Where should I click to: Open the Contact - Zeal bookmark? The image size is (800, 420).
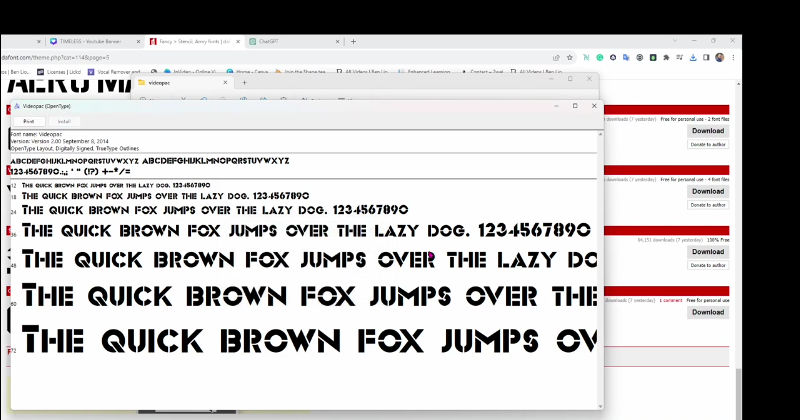(482, 72)
